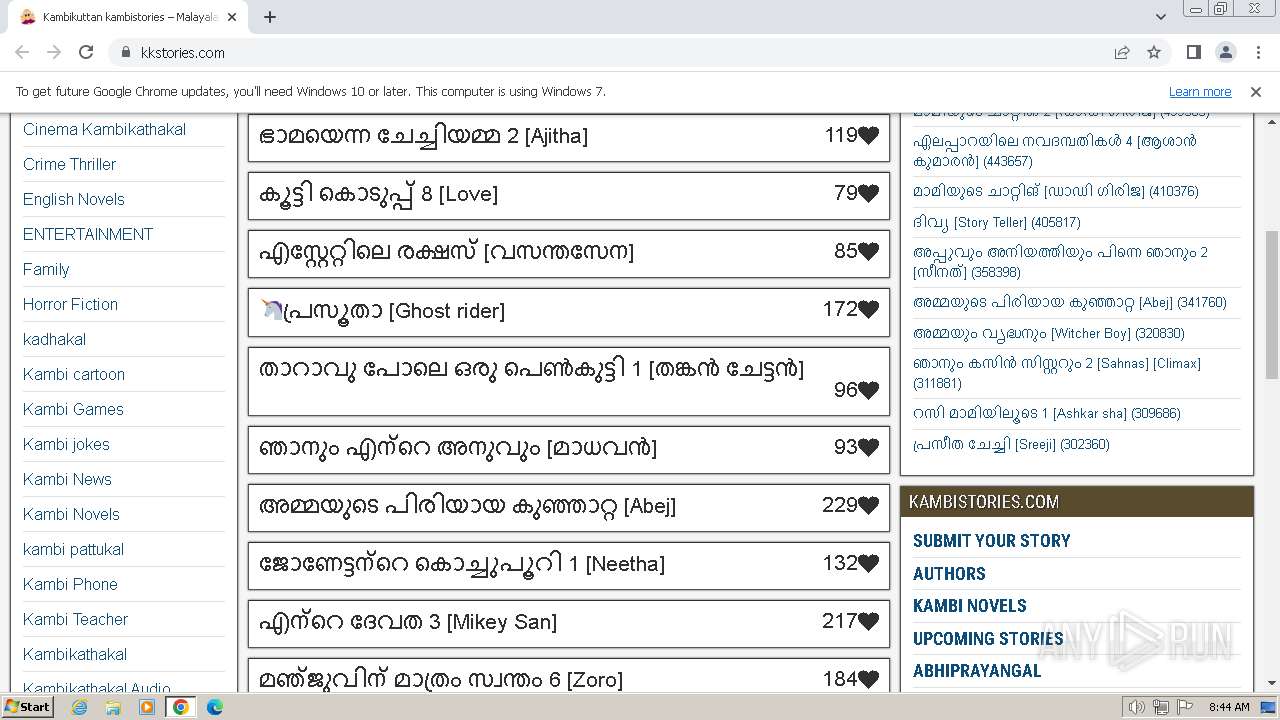Launch Internet Explorer from taskbar
This screenshot has height=720, width=1280.
[x=79, y=707]
